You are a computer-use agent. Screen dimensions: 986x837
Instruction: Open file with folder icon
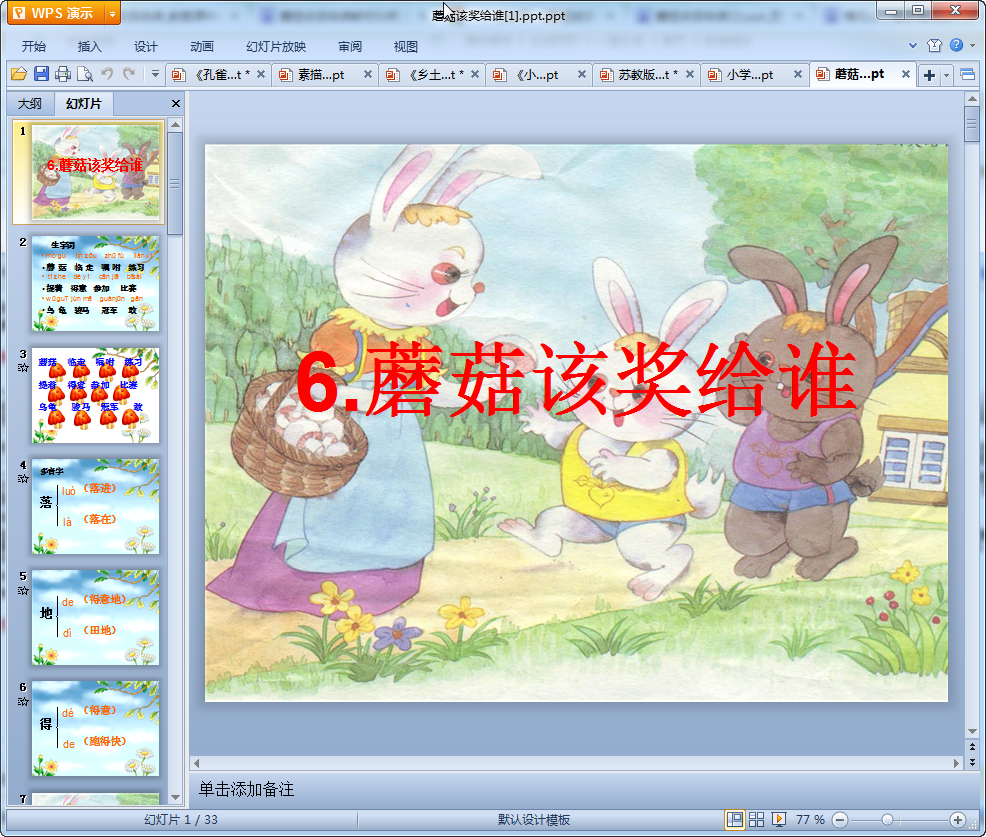[x=19, y=74]
